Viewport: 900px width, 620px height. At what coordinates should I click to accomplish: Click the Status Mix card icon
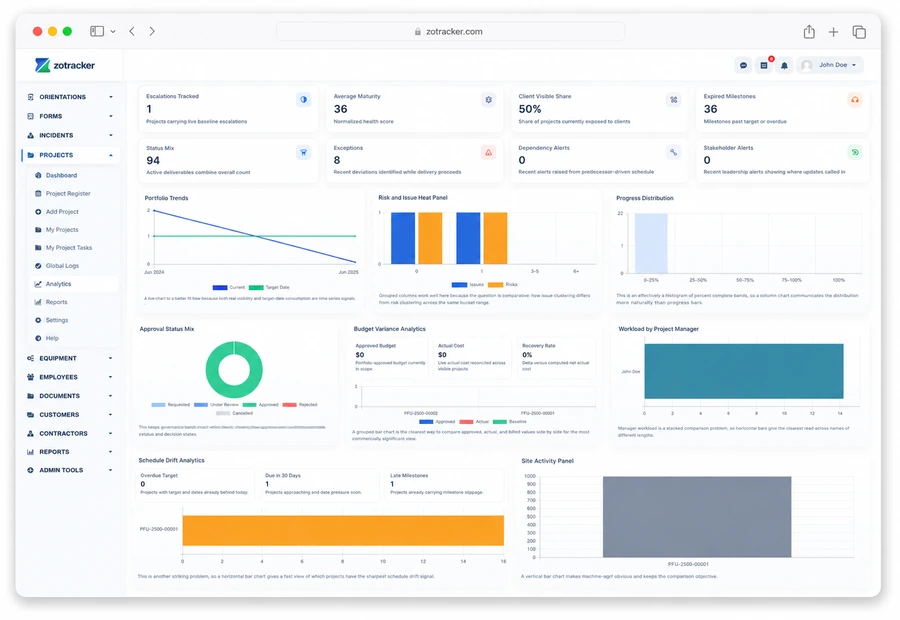tap(304, 152)
